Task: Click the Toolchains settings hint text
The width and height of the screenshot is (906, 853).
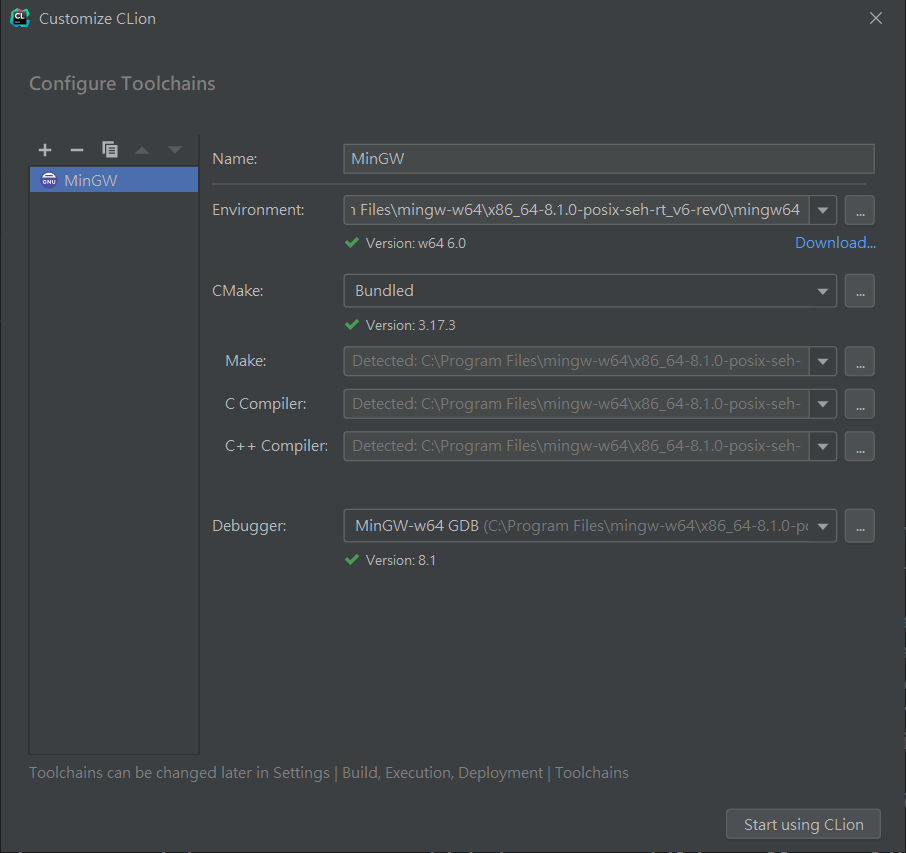Action: coord(329,773)
